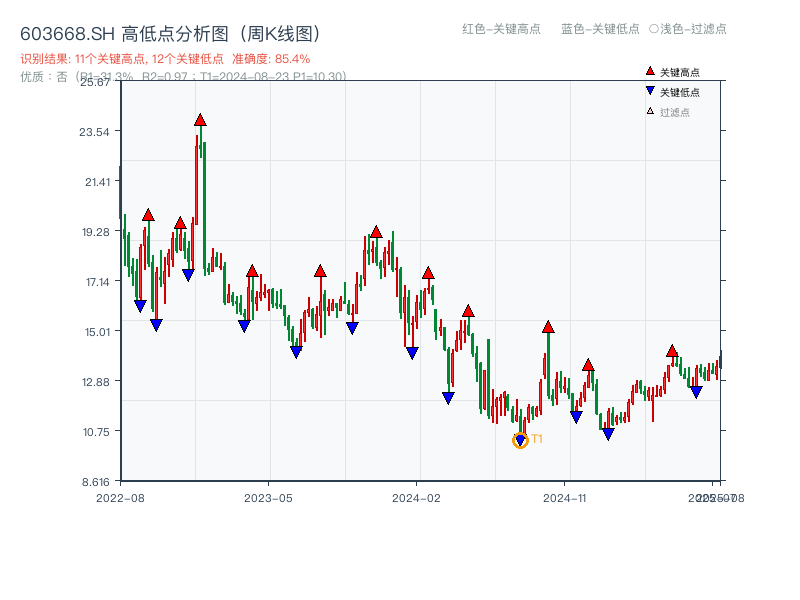Select the red high-point marker above the mid-2023 peak

[x=375, y=231]
